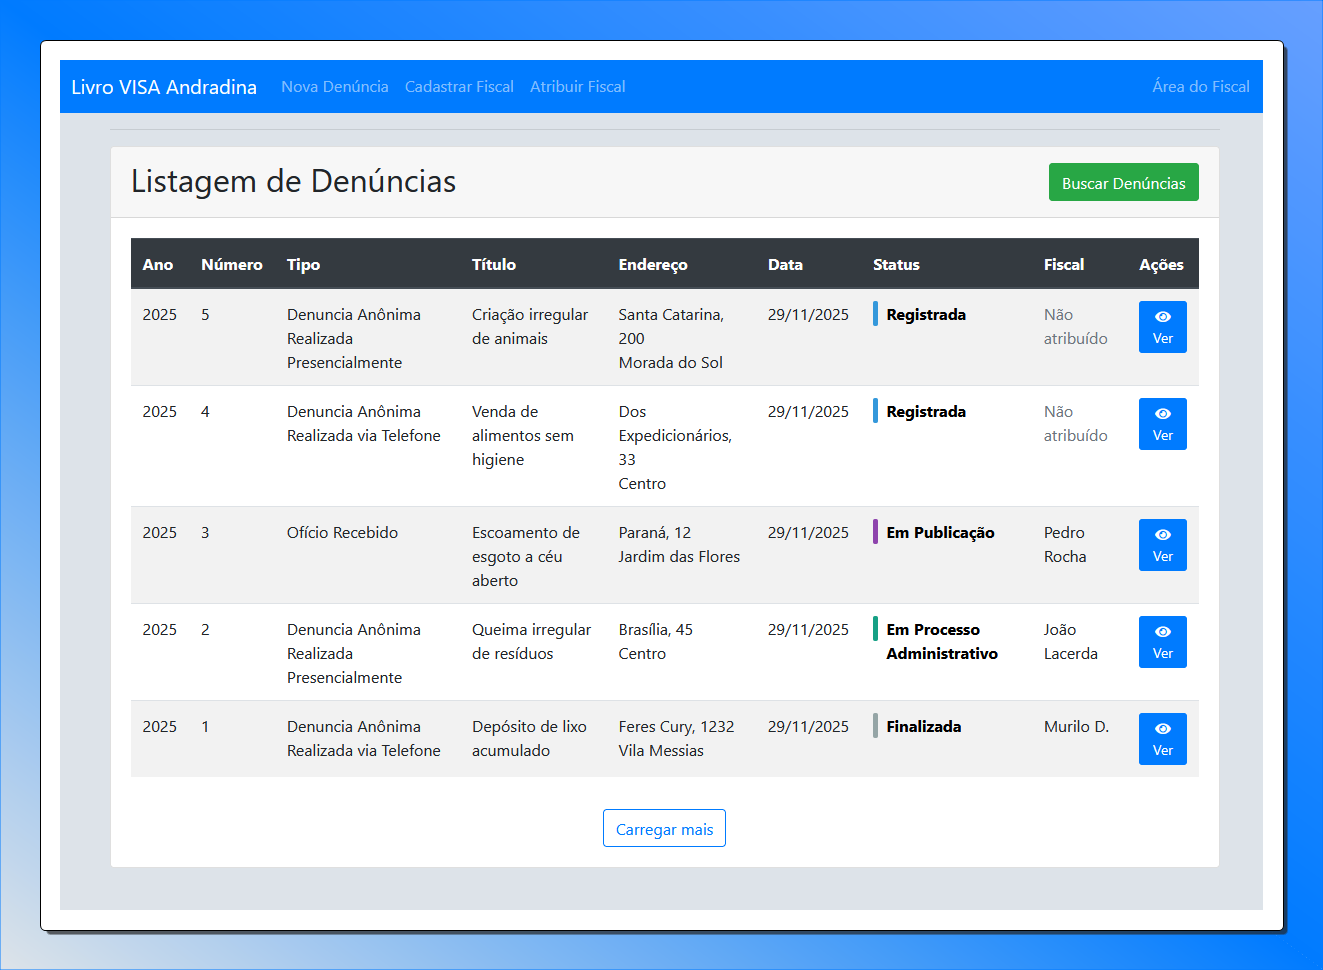The height and width of the screenshot is (970, 1323).
Task: Load more complaints with Carregar mais
Action: click(x=664, y=829)
